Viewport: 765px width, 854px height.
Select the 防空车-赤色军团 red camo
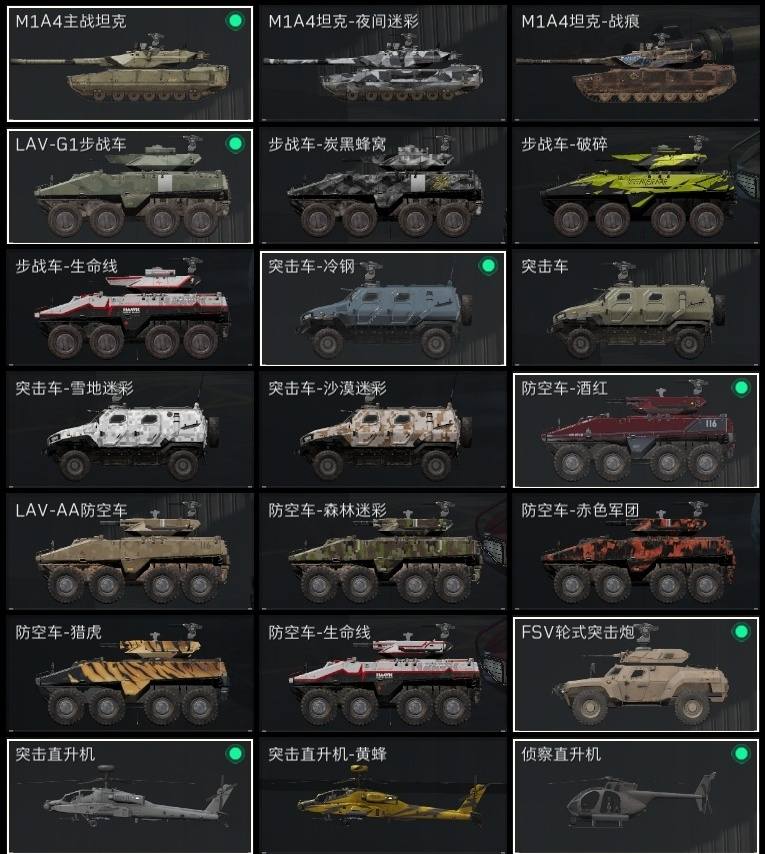pos(636,552)
